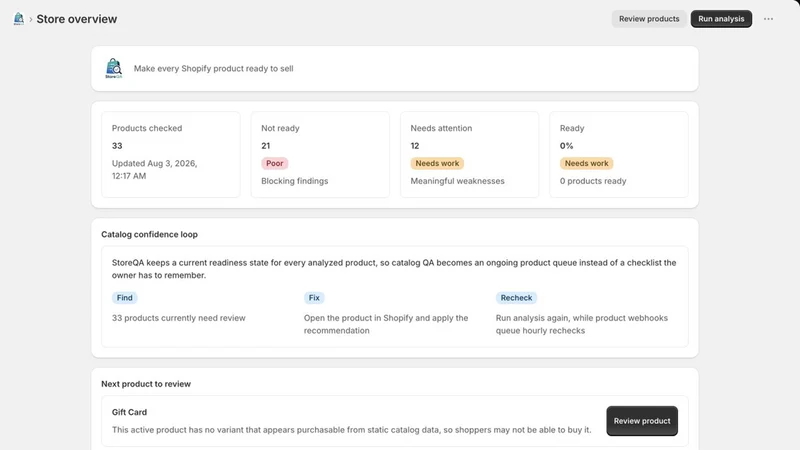800x450 pixels.
Task: Click the StoreQA readiness state paragraph
Action: coord(394,269)
